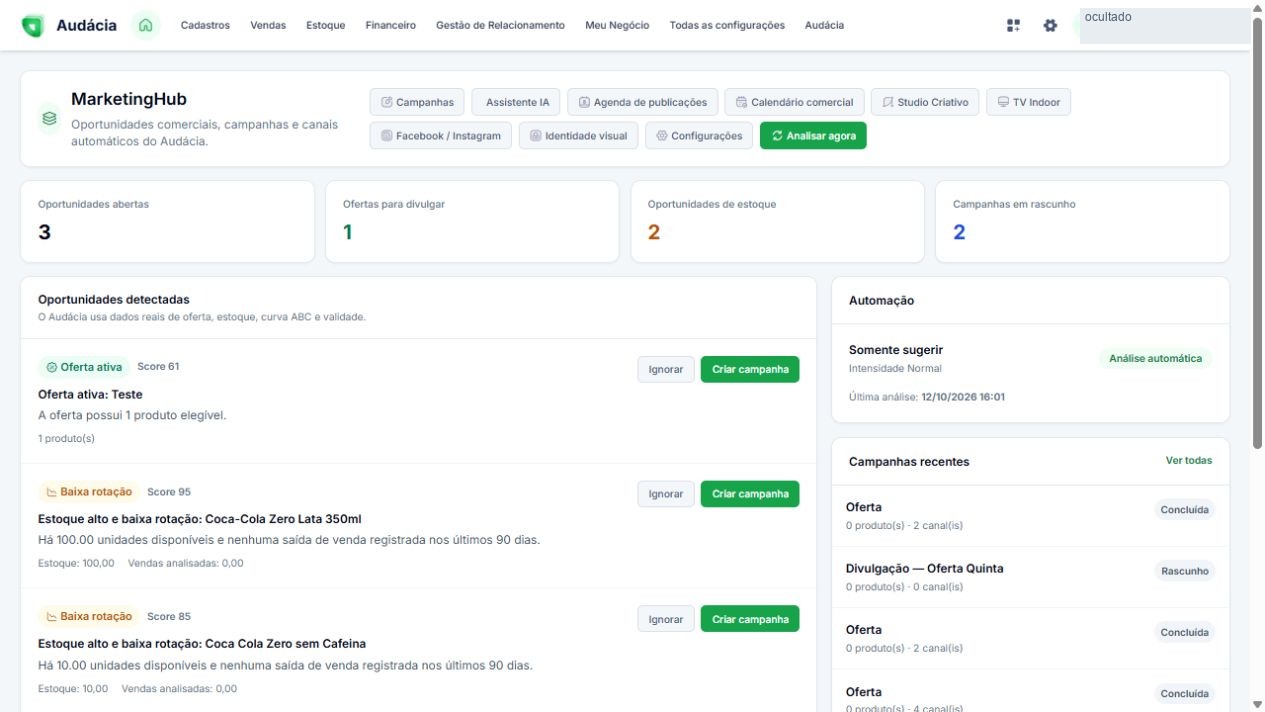Select the Ofertas para divulgar card
The width and height of the screenshot is (1265, 712).
tap(472, 222)
